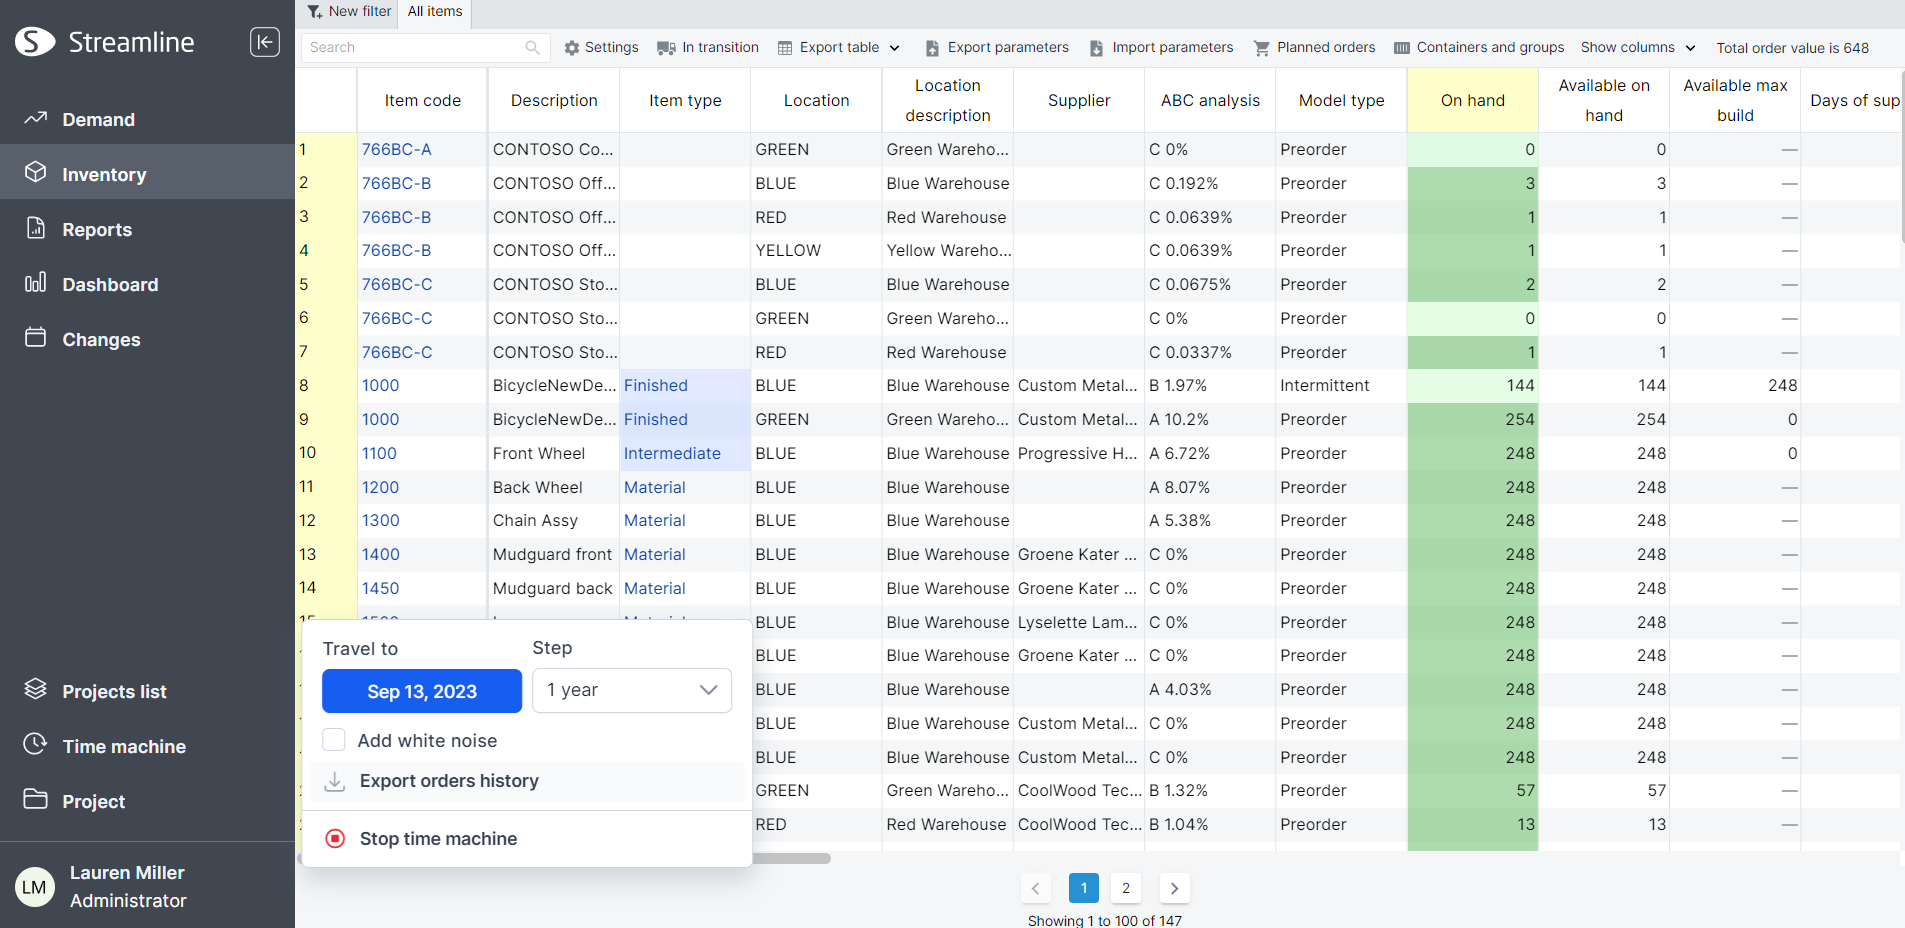The width and height of the screenshot is (1905, 928).
Task: Click Export parameters
Action: [x=997, y=47]
